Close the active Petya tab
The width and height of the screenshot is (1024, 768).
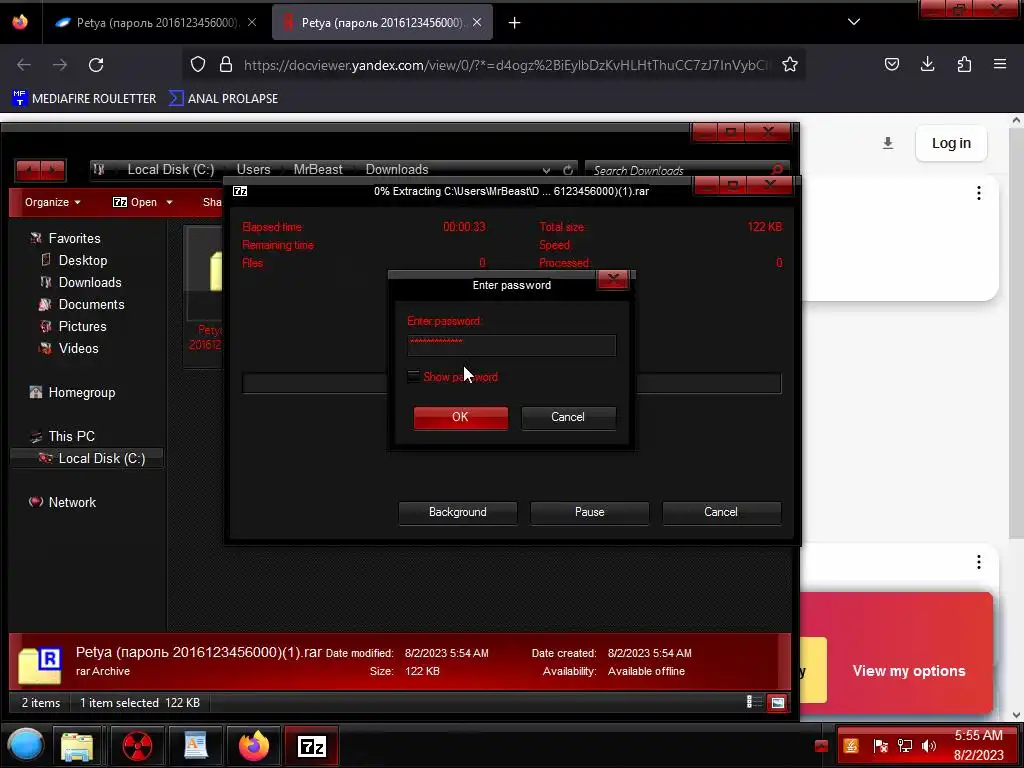pyautogui.click(x=477, y=23)
